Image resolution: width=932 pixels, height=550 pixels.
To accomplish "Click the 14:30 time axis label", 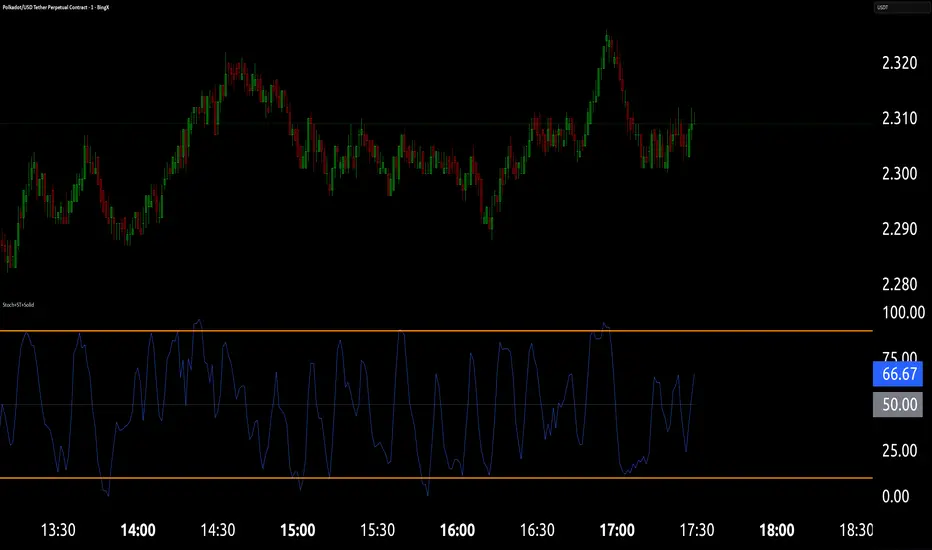I will click(x=218, y=530).
